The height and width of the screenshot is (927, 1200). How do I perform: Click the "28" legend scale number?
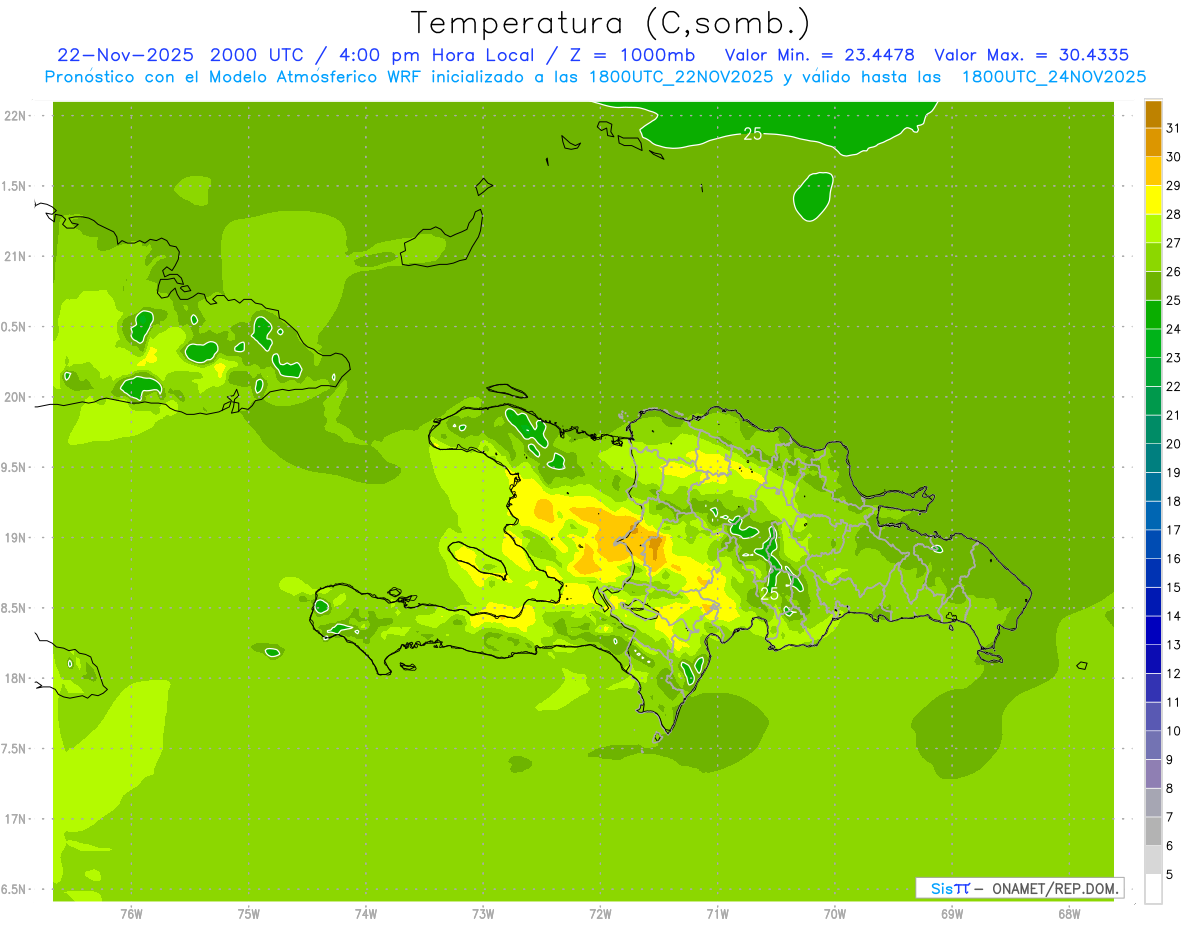click(1175, 214)
